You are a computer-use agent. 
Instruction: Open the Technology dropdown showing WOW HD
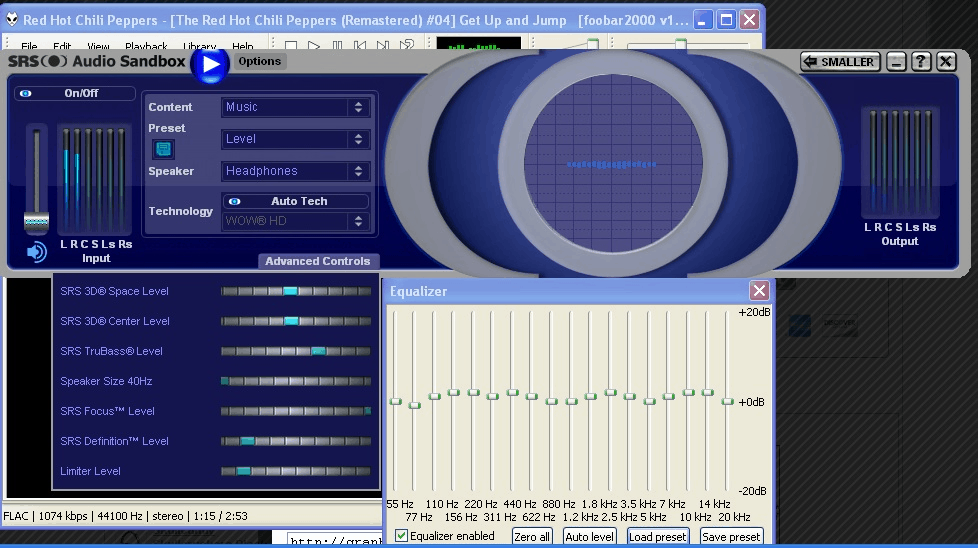point(295,221)
